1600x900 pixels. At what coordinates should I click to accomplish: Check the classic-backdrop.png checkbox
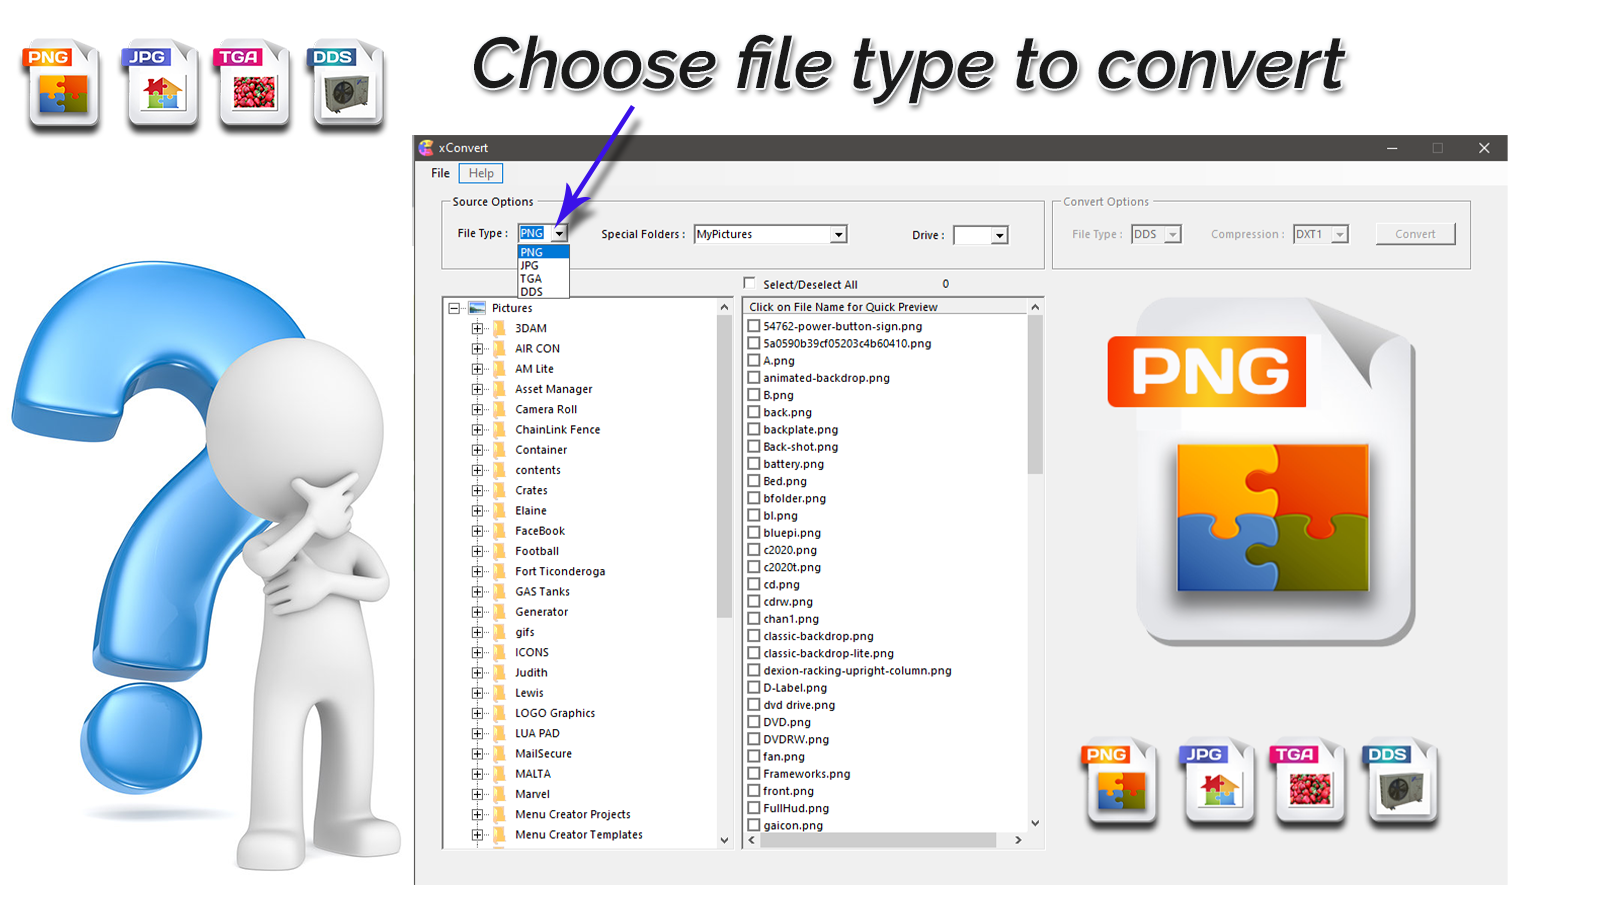pos(754,636)
